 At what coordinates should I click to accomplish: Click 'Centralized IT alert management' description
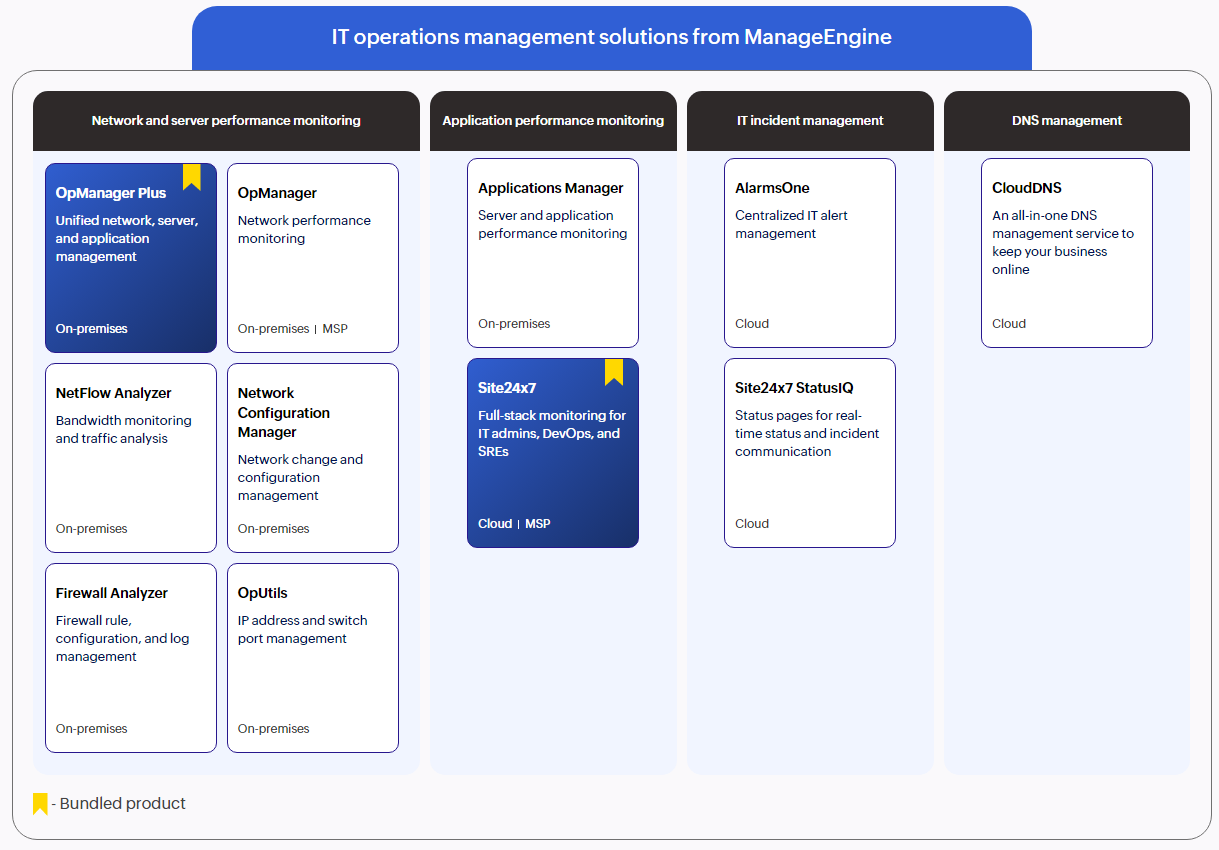point(792,225)
